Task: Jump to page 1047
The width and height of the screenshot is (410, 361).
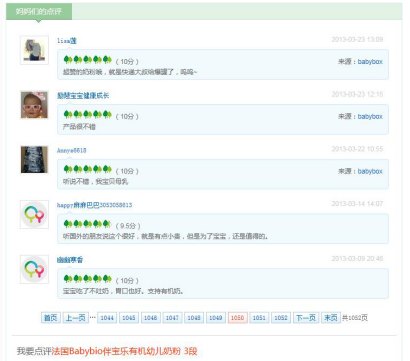Action: (x=172, y=318)
